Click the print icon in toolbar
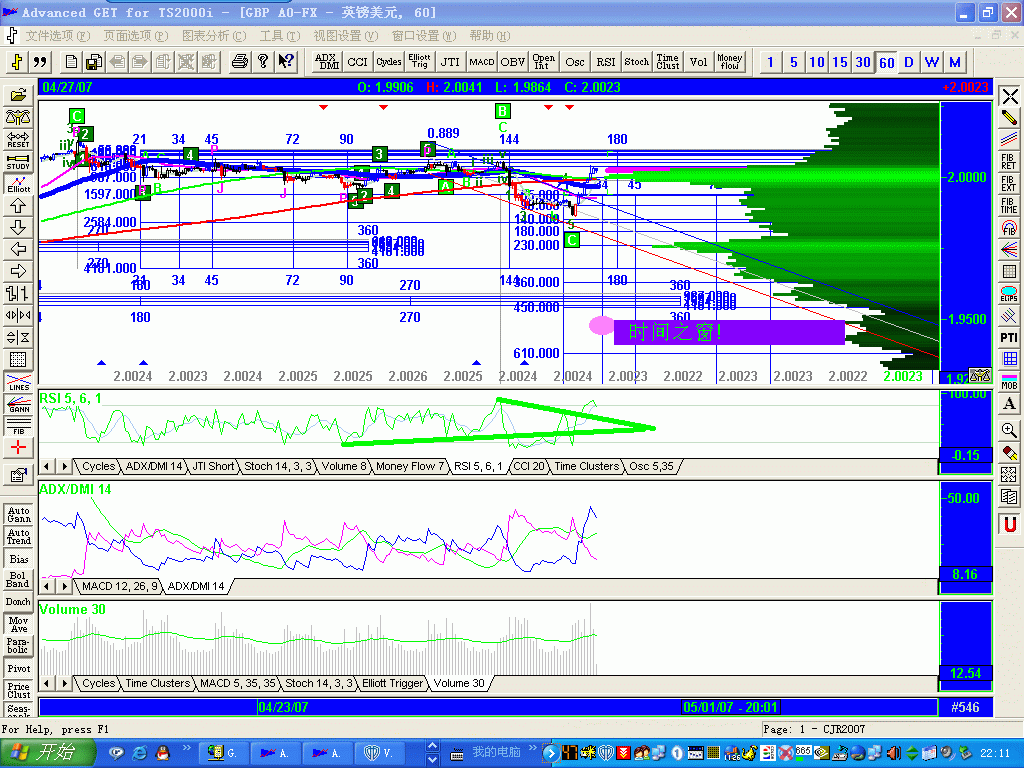The width and height of the screenshot is (1024, 768). click(240, 62)
